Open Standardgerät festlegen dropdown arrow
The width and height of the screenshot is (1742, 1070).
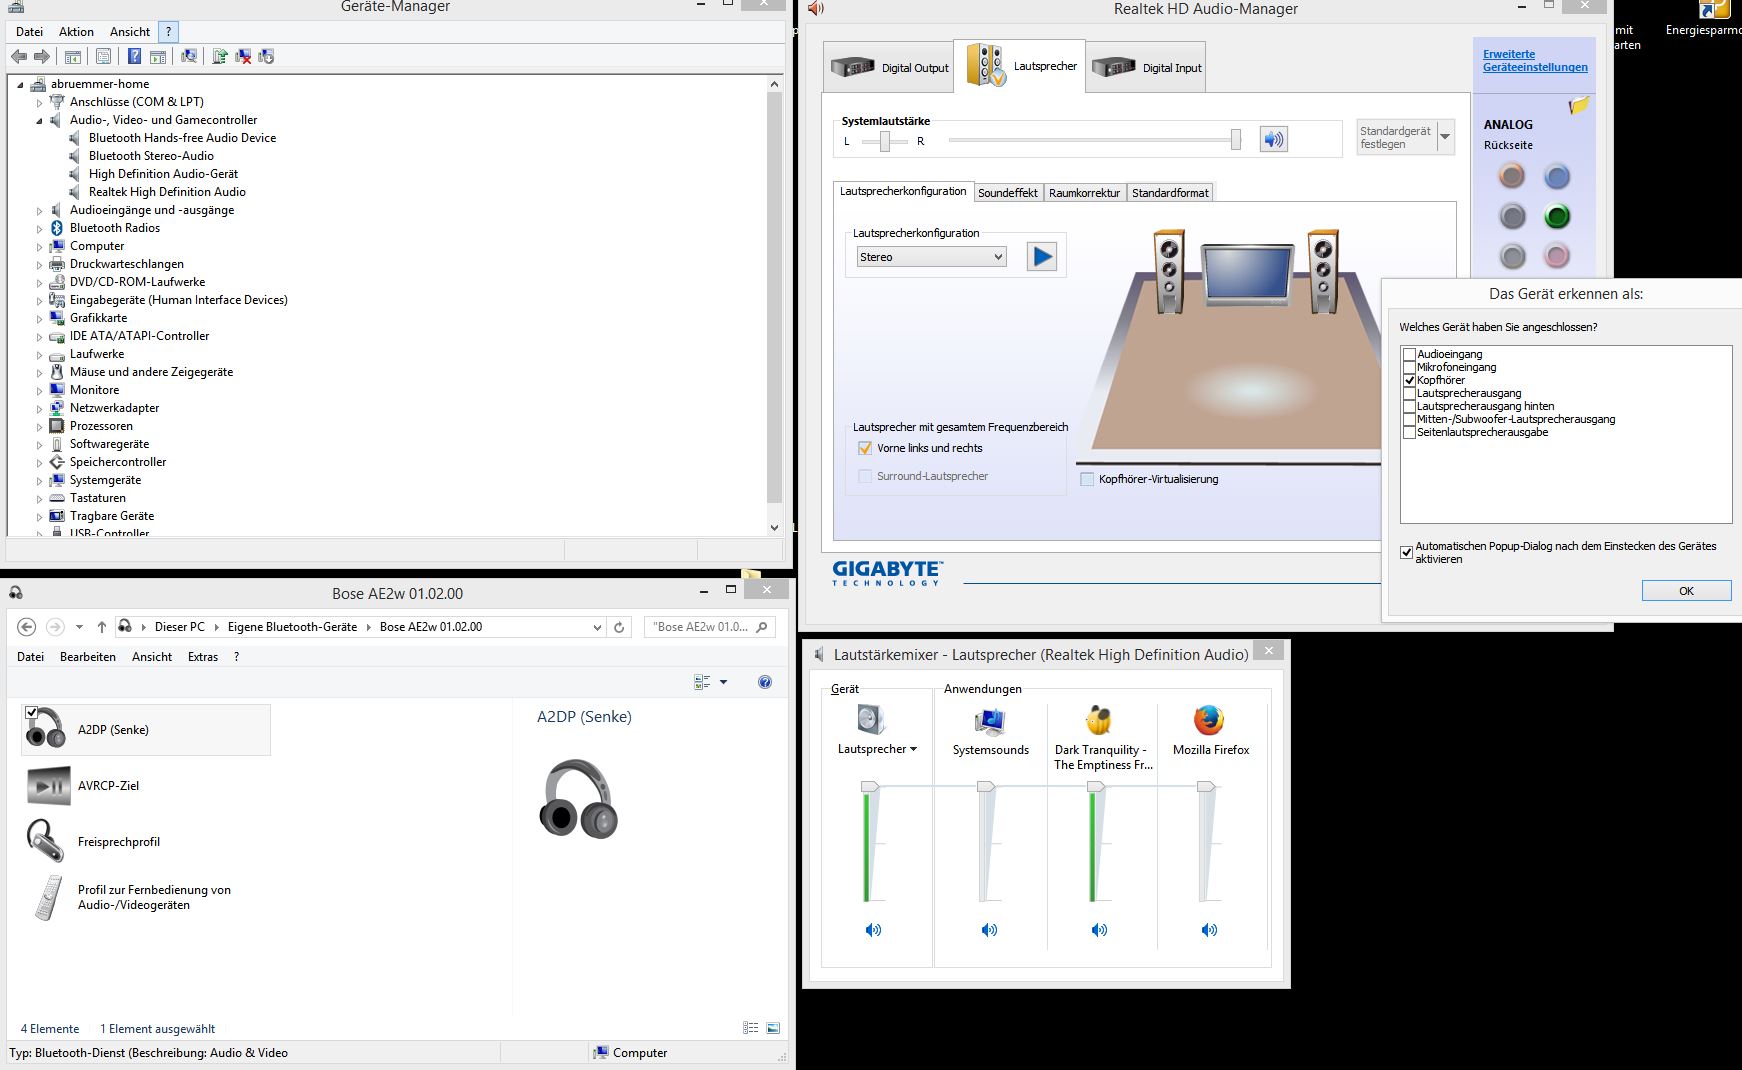pos(1445,136)
